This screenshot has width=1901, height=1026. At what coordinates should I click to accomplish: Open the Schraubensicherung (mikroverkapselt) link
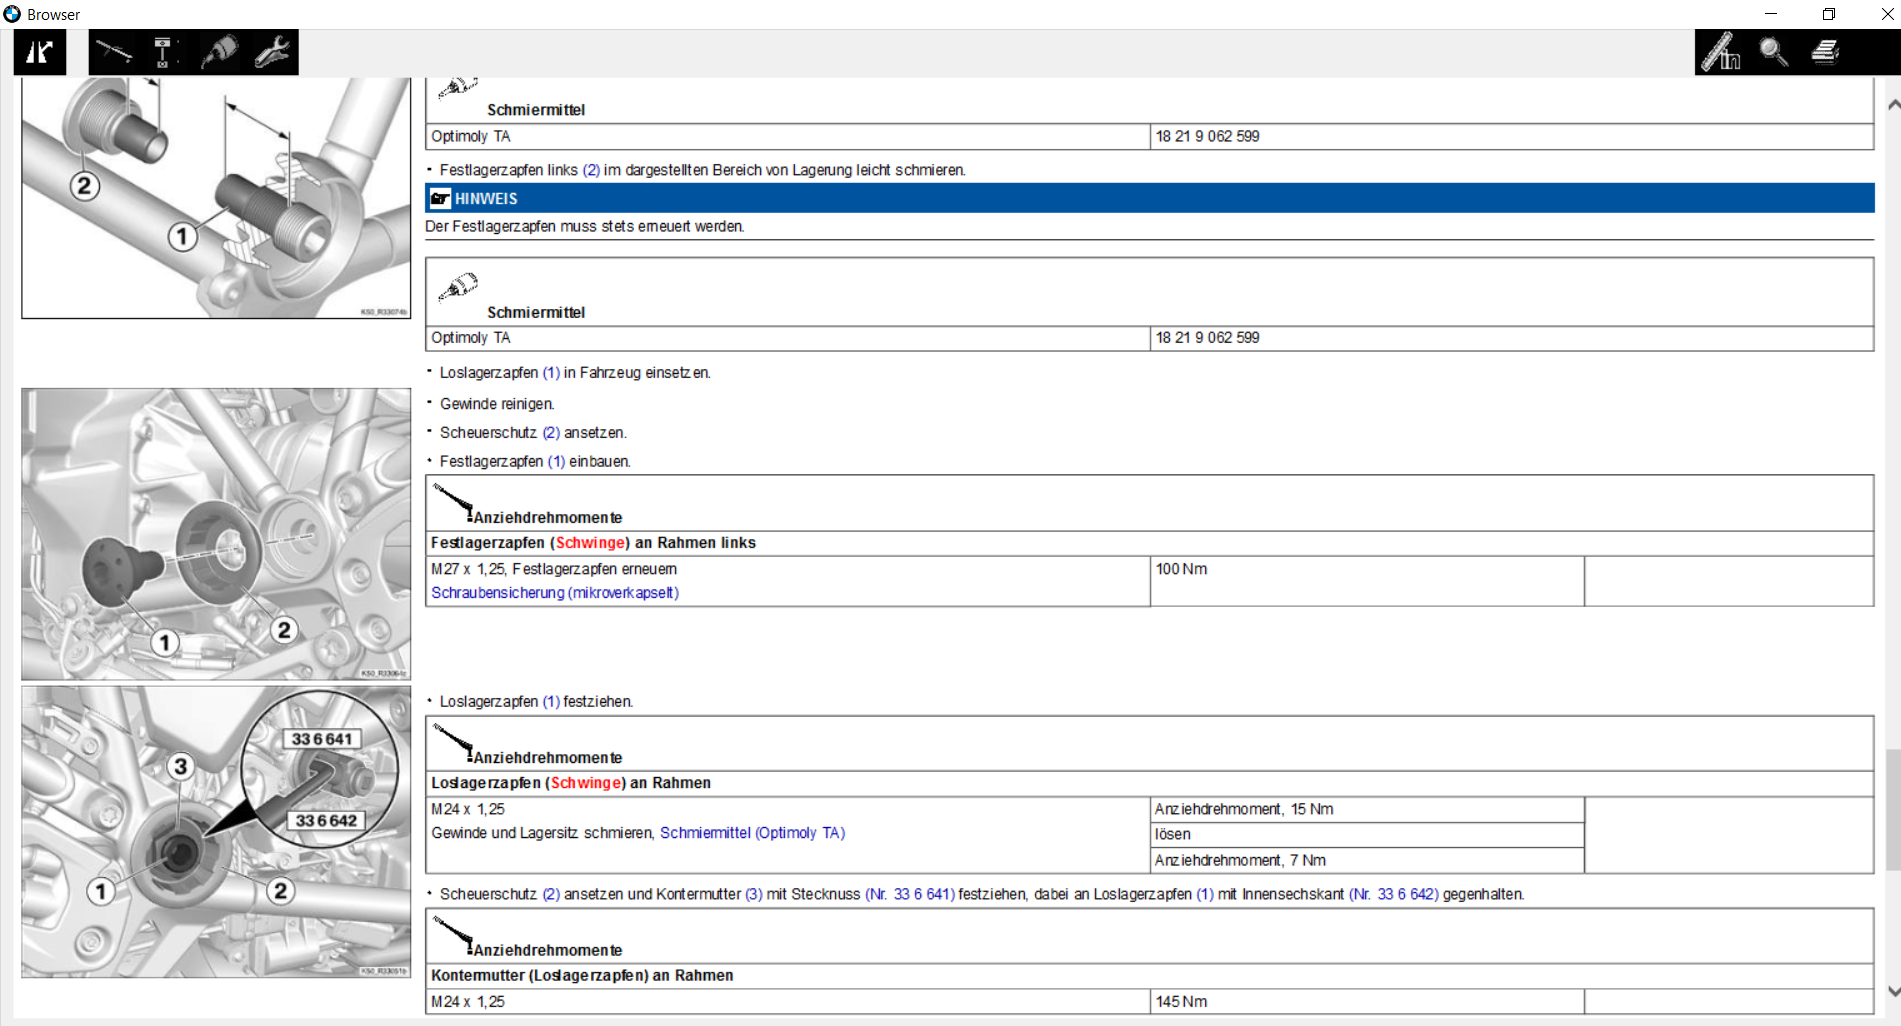point(555,593)
